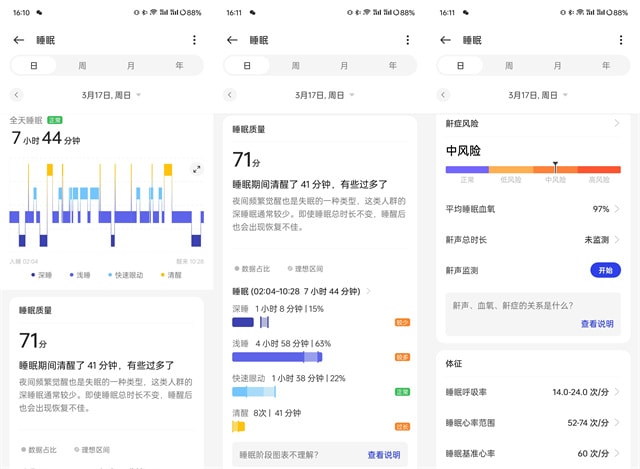The image size is (640, 469).
Task: Expand 鼾症风险 details chevron
Action: pyautogui.click(x=617, y=123)
